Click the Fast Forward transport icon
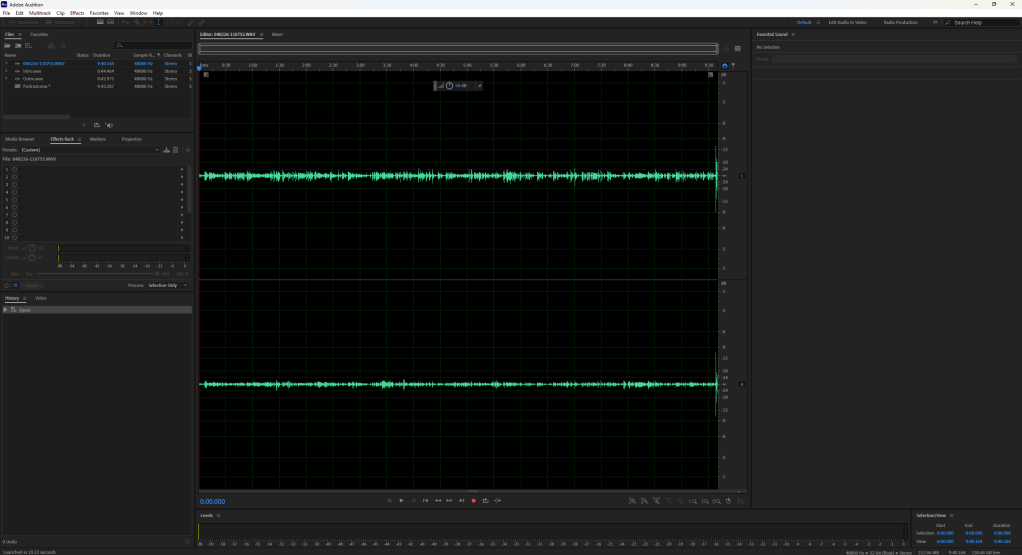The width and height of the screenshot is (1022, 555). 449,500
